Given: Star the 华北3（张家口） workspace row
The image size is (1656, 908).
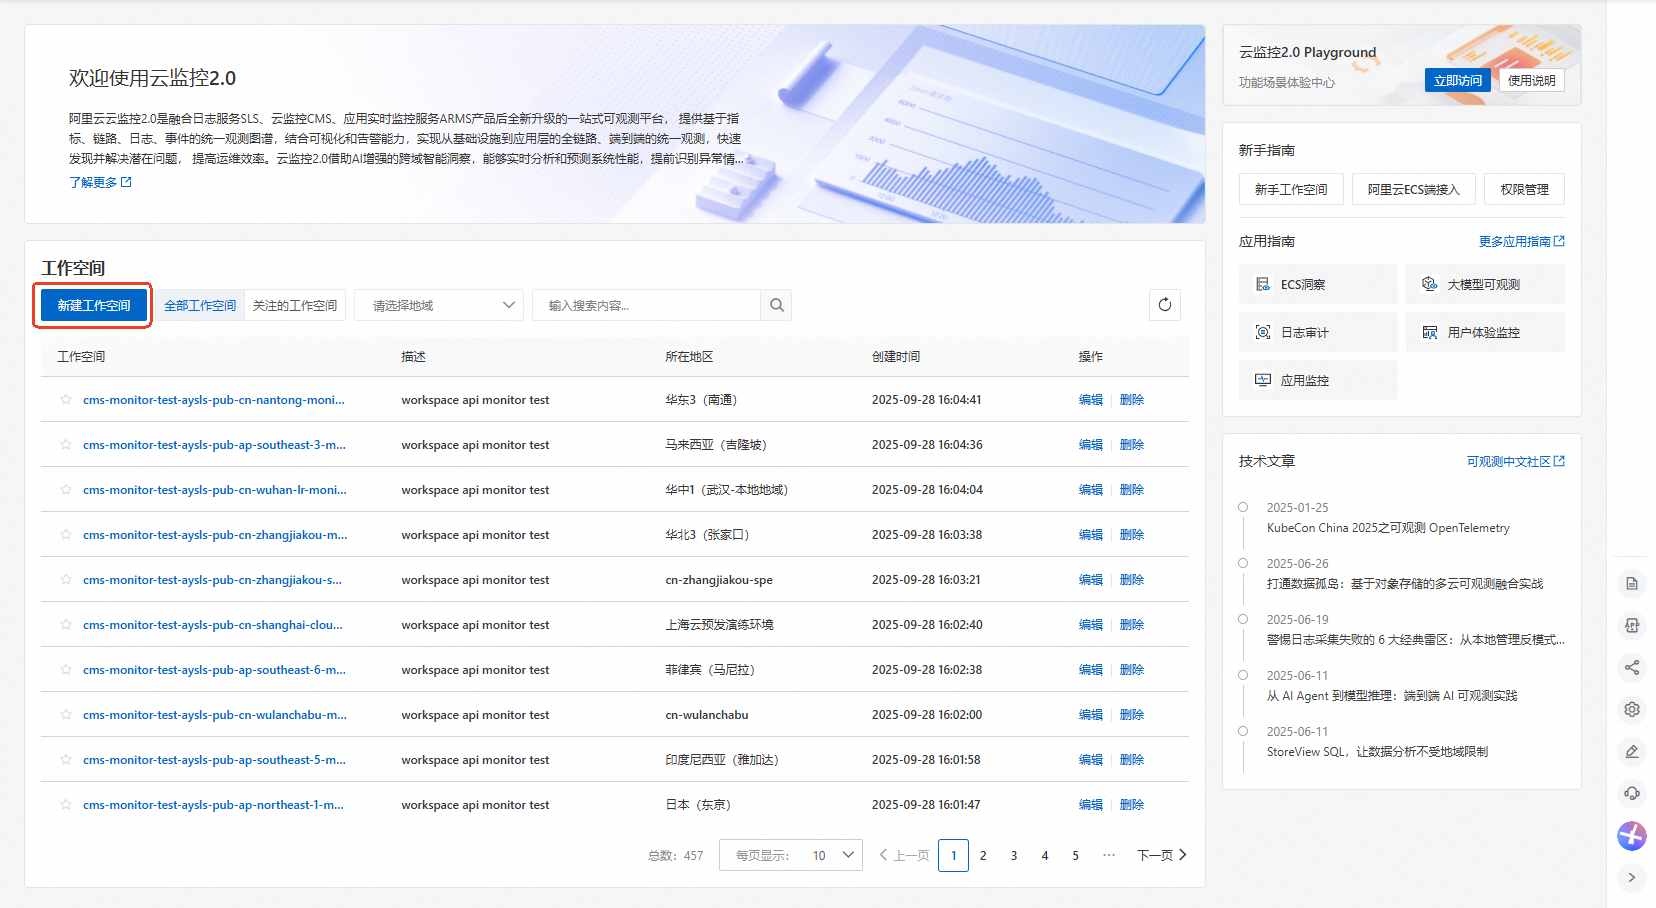Looking at the screenshot, I should (x=66, y=535).
